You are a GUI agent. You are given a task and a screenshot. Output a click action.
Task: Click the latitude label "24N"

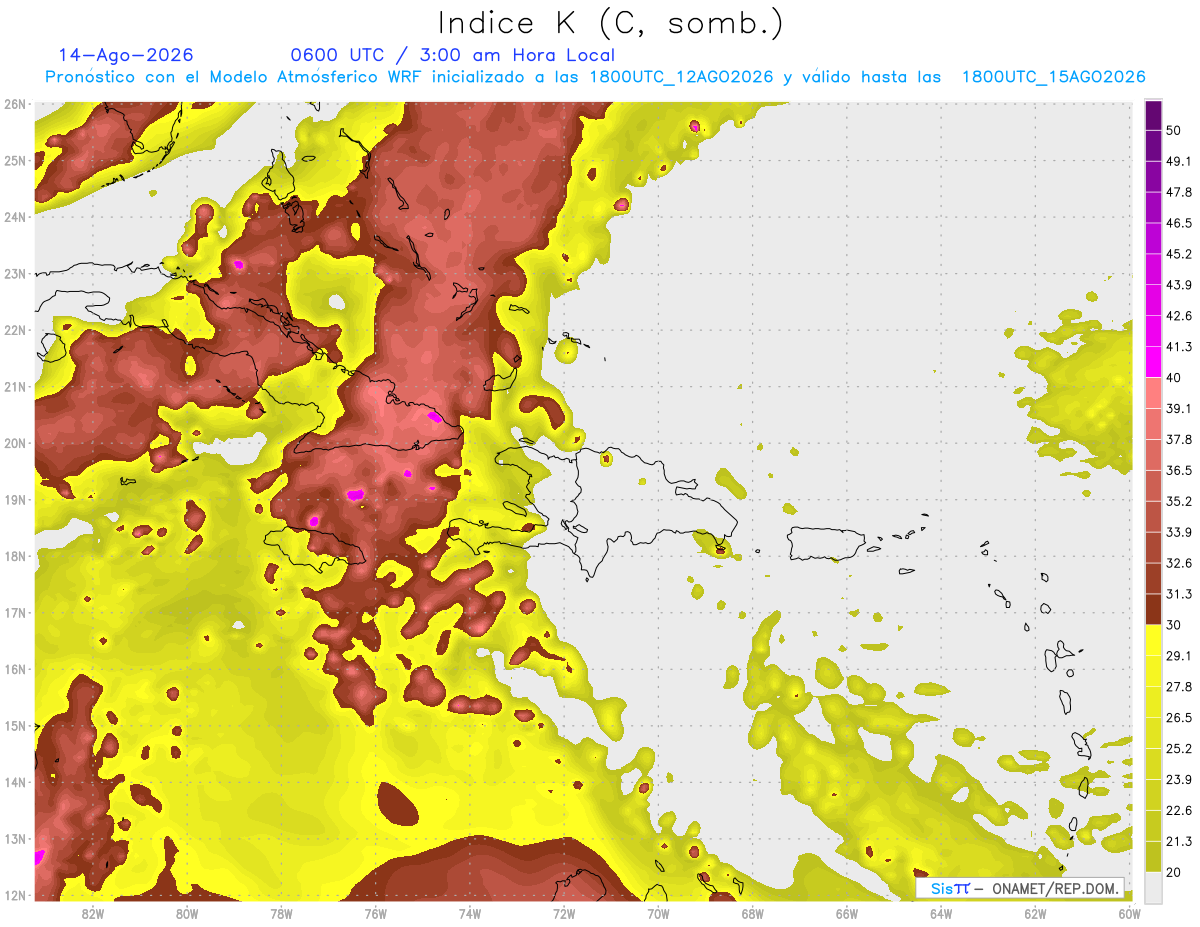[14, 217]
